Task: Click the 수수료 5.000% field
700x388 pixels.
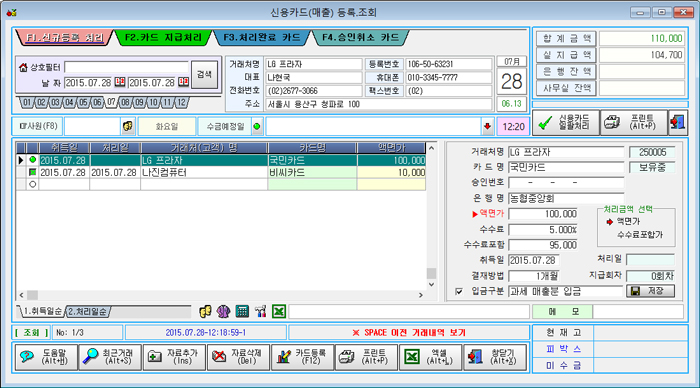Action: click(x=543, y=229)
